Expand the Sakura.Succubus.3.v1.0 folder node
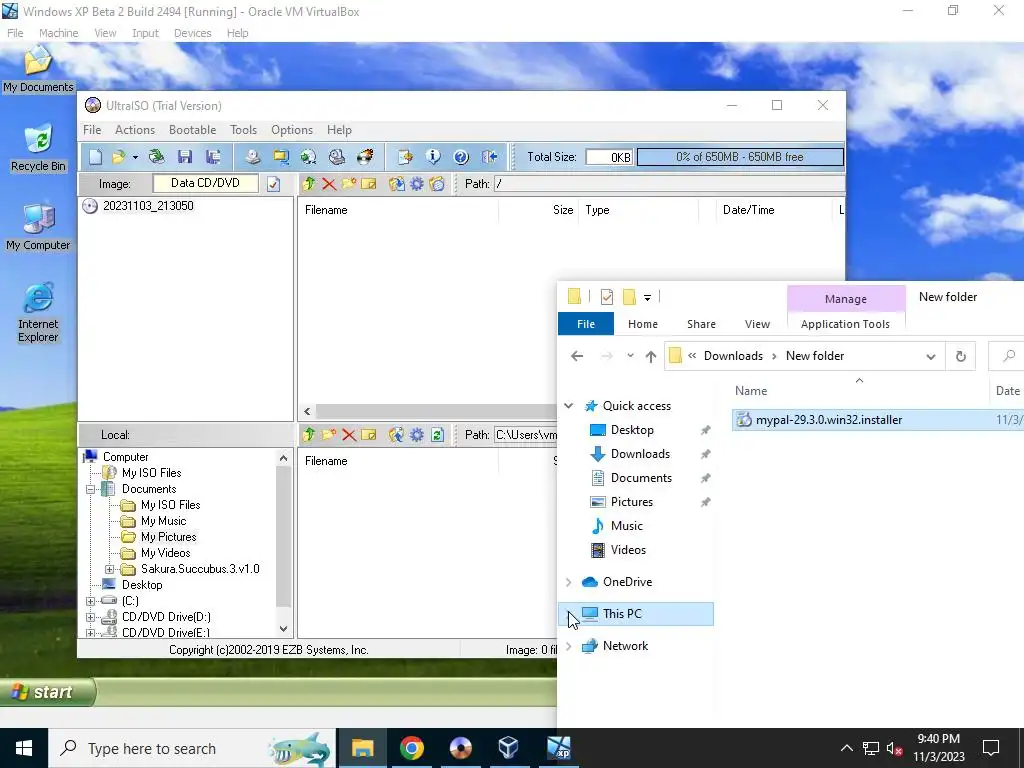The width and height of the screenshot is (1024, 768). 110,569
